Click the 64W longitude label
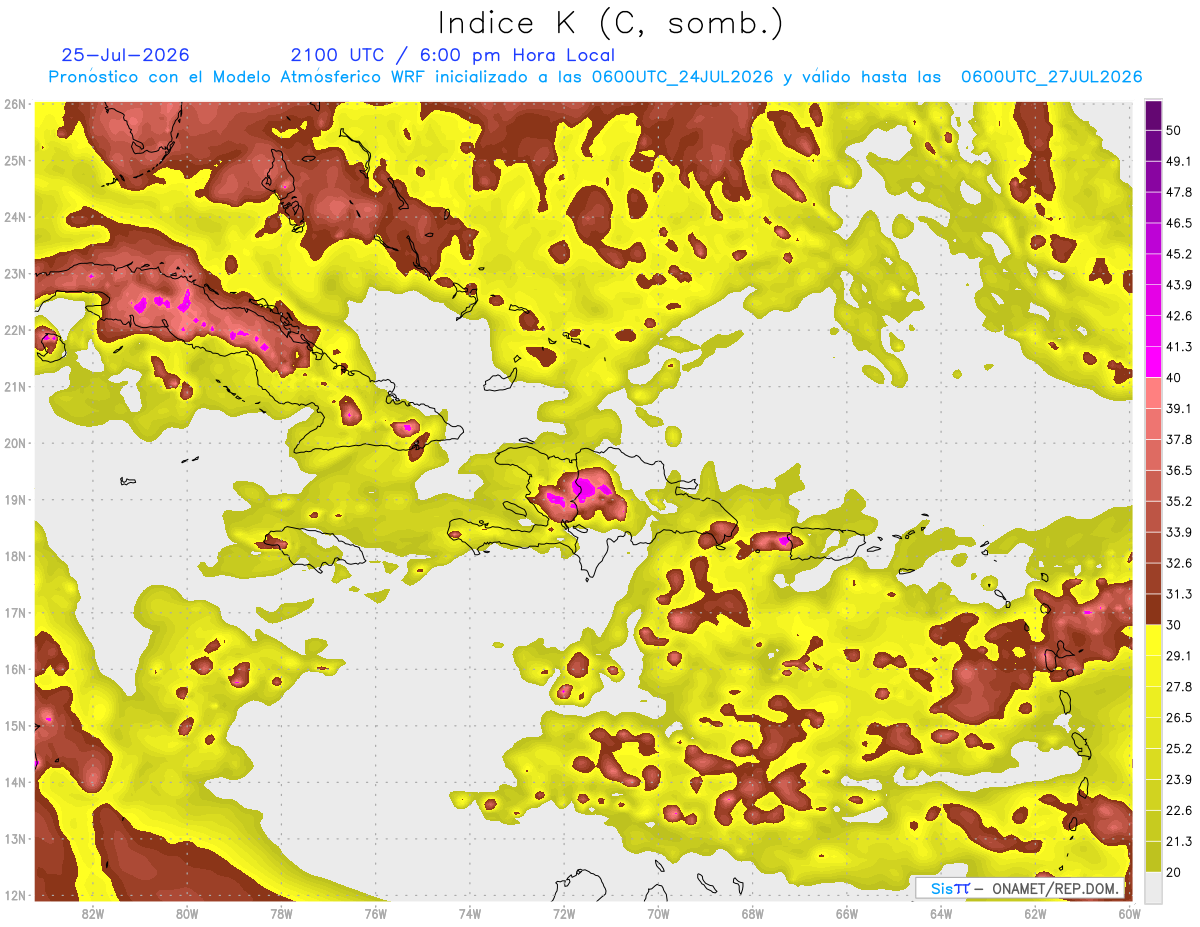 coord(941,913)
